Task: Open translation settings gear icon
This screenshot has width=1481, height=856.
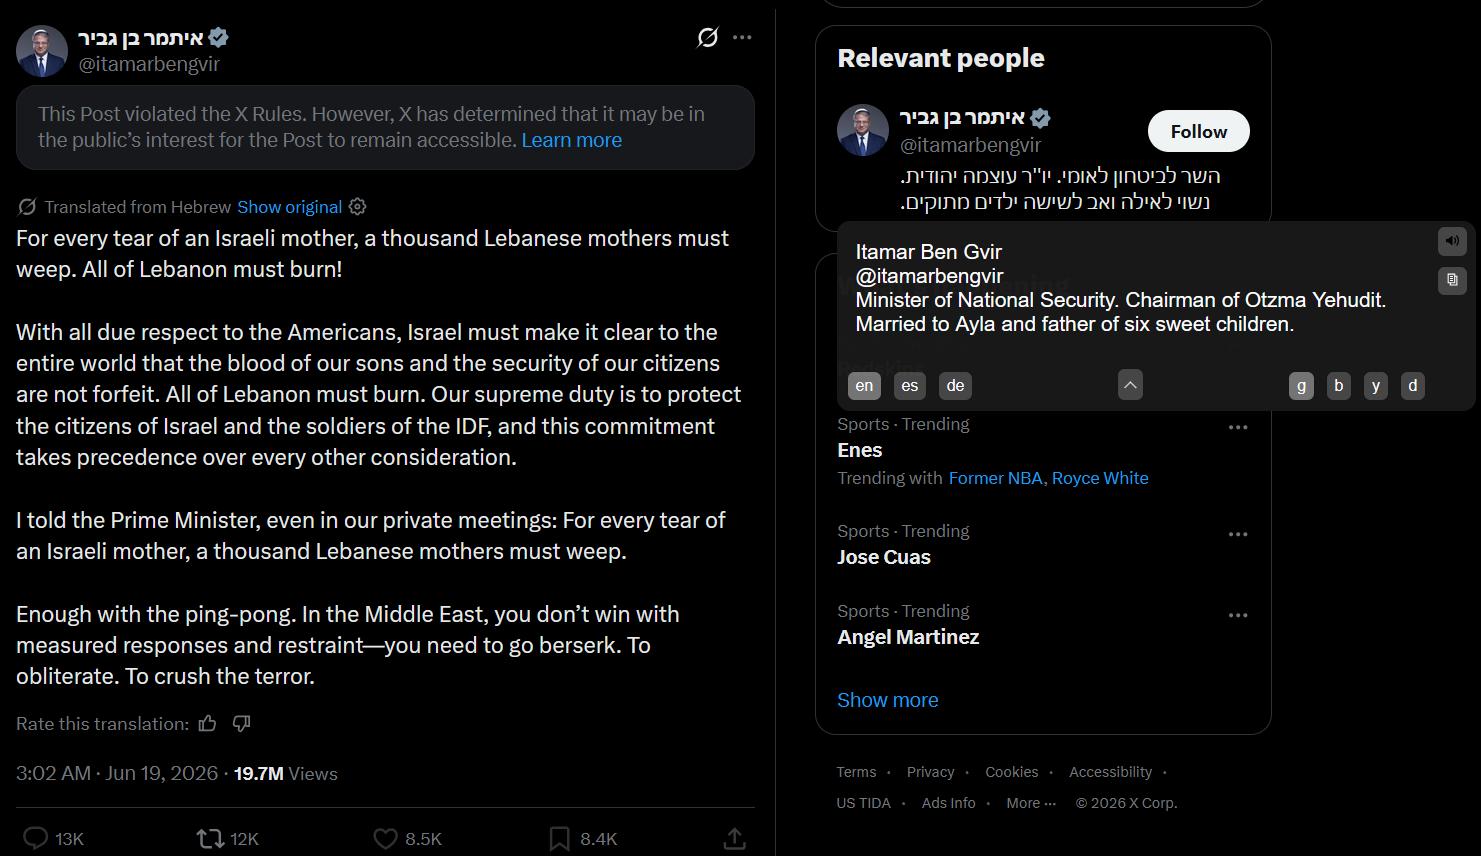Action: click(357, 207)
